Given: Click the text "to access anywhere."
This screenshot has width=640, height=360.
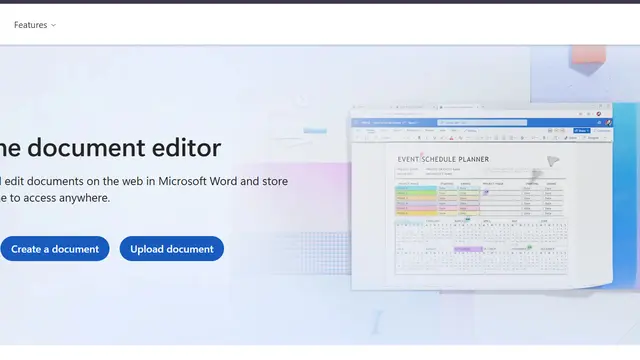Looking at the screenshot, I should point(60,198).
